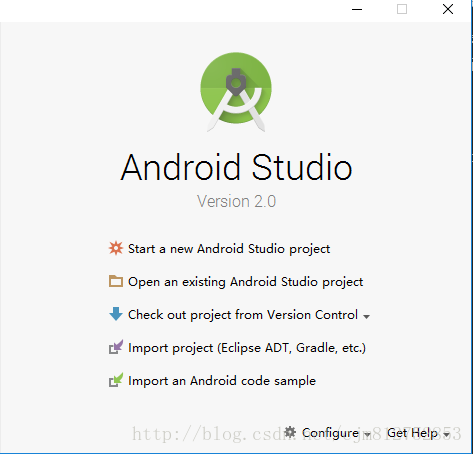Screen dimensions: 473x454
Task: Open an existing Android Studio project
Action: 245,282
